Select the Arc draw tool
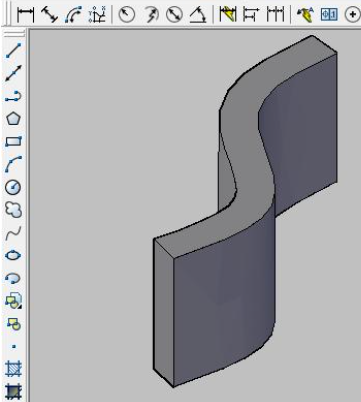The width and height of the screenshot is (361, 402). (x=13, y=164)
